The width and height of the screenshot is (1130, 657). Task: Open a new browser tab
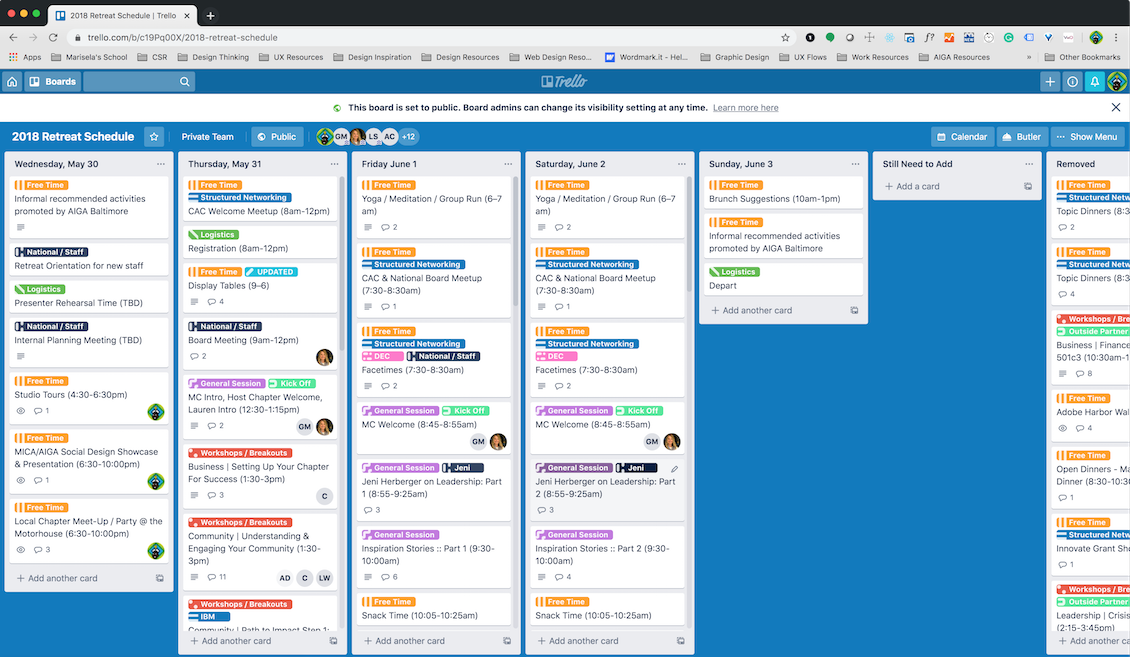pyautogui.click(x=210, y=15)
